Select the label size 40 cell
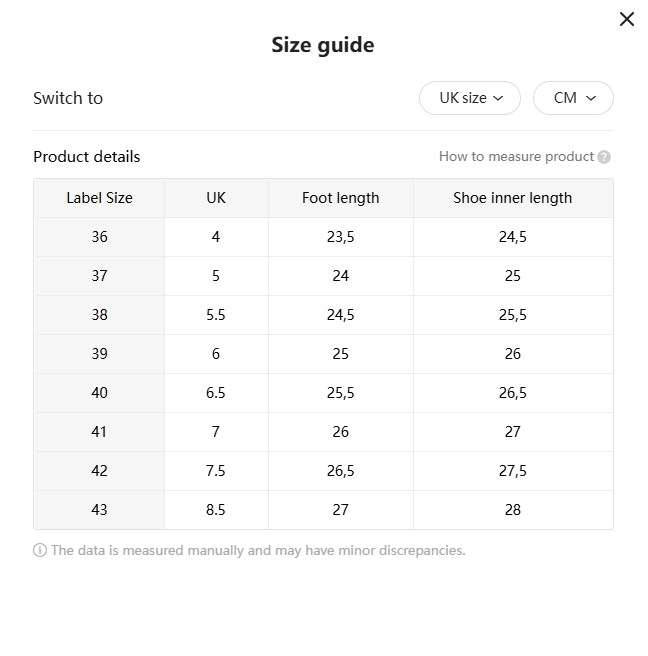 pyautogui.click(x=99, y=393)
